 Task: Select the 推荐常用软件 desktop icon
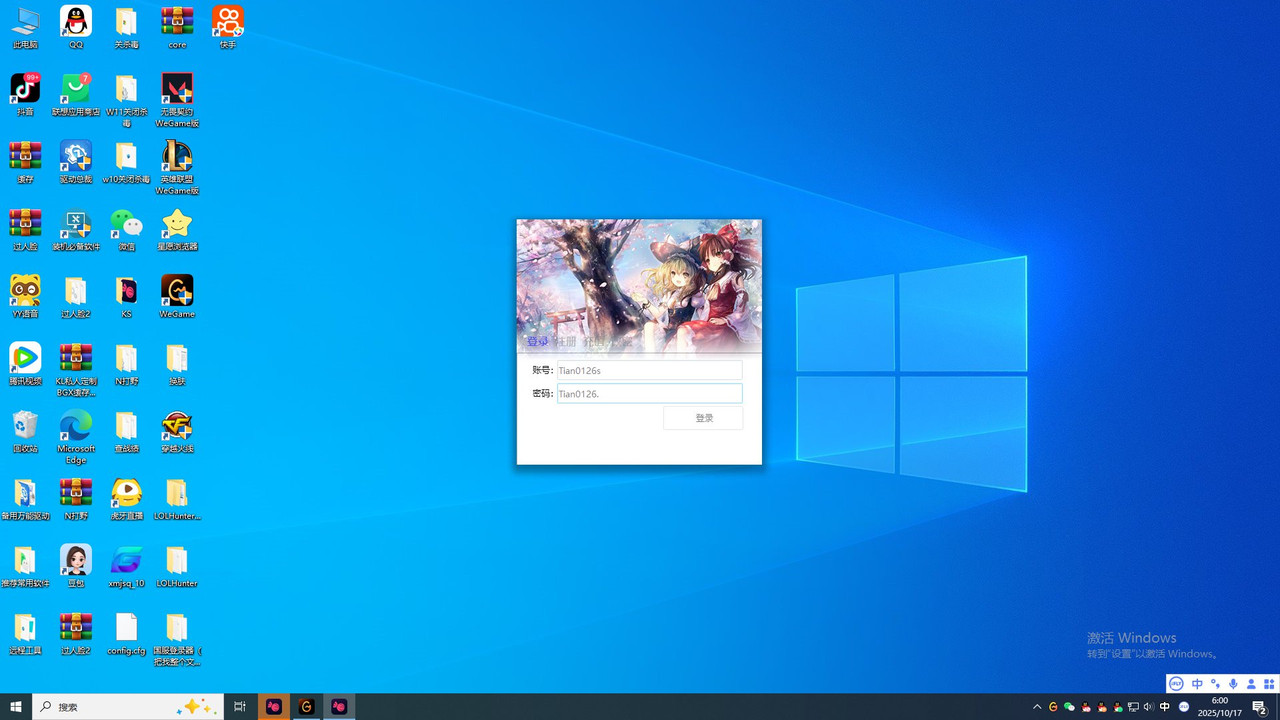tap(25, 565)
